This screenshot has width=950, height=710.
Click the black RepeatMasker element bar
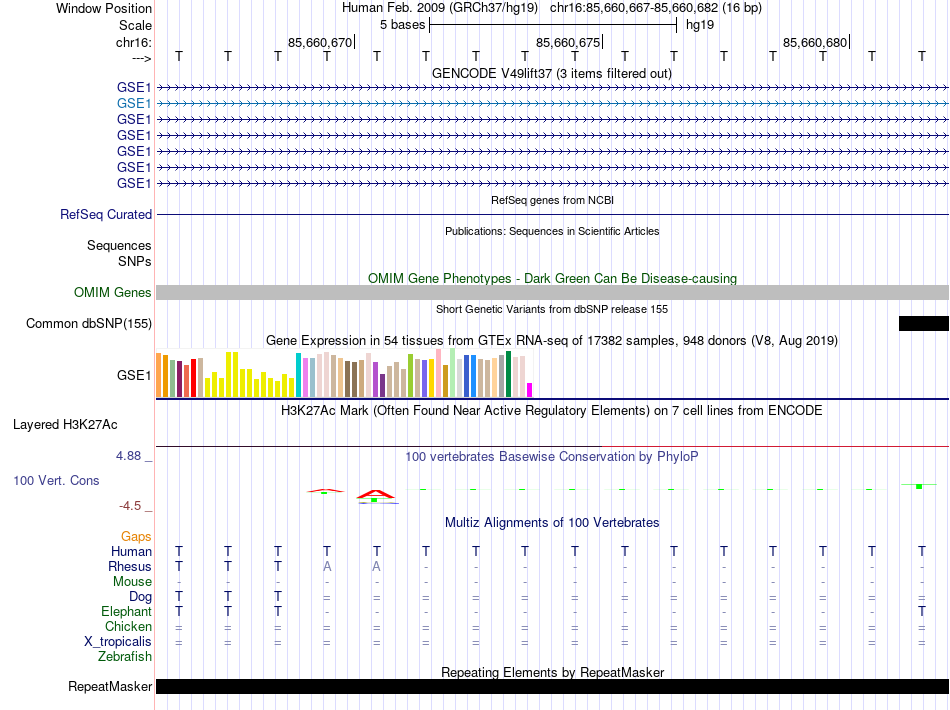tap(552, 686)
